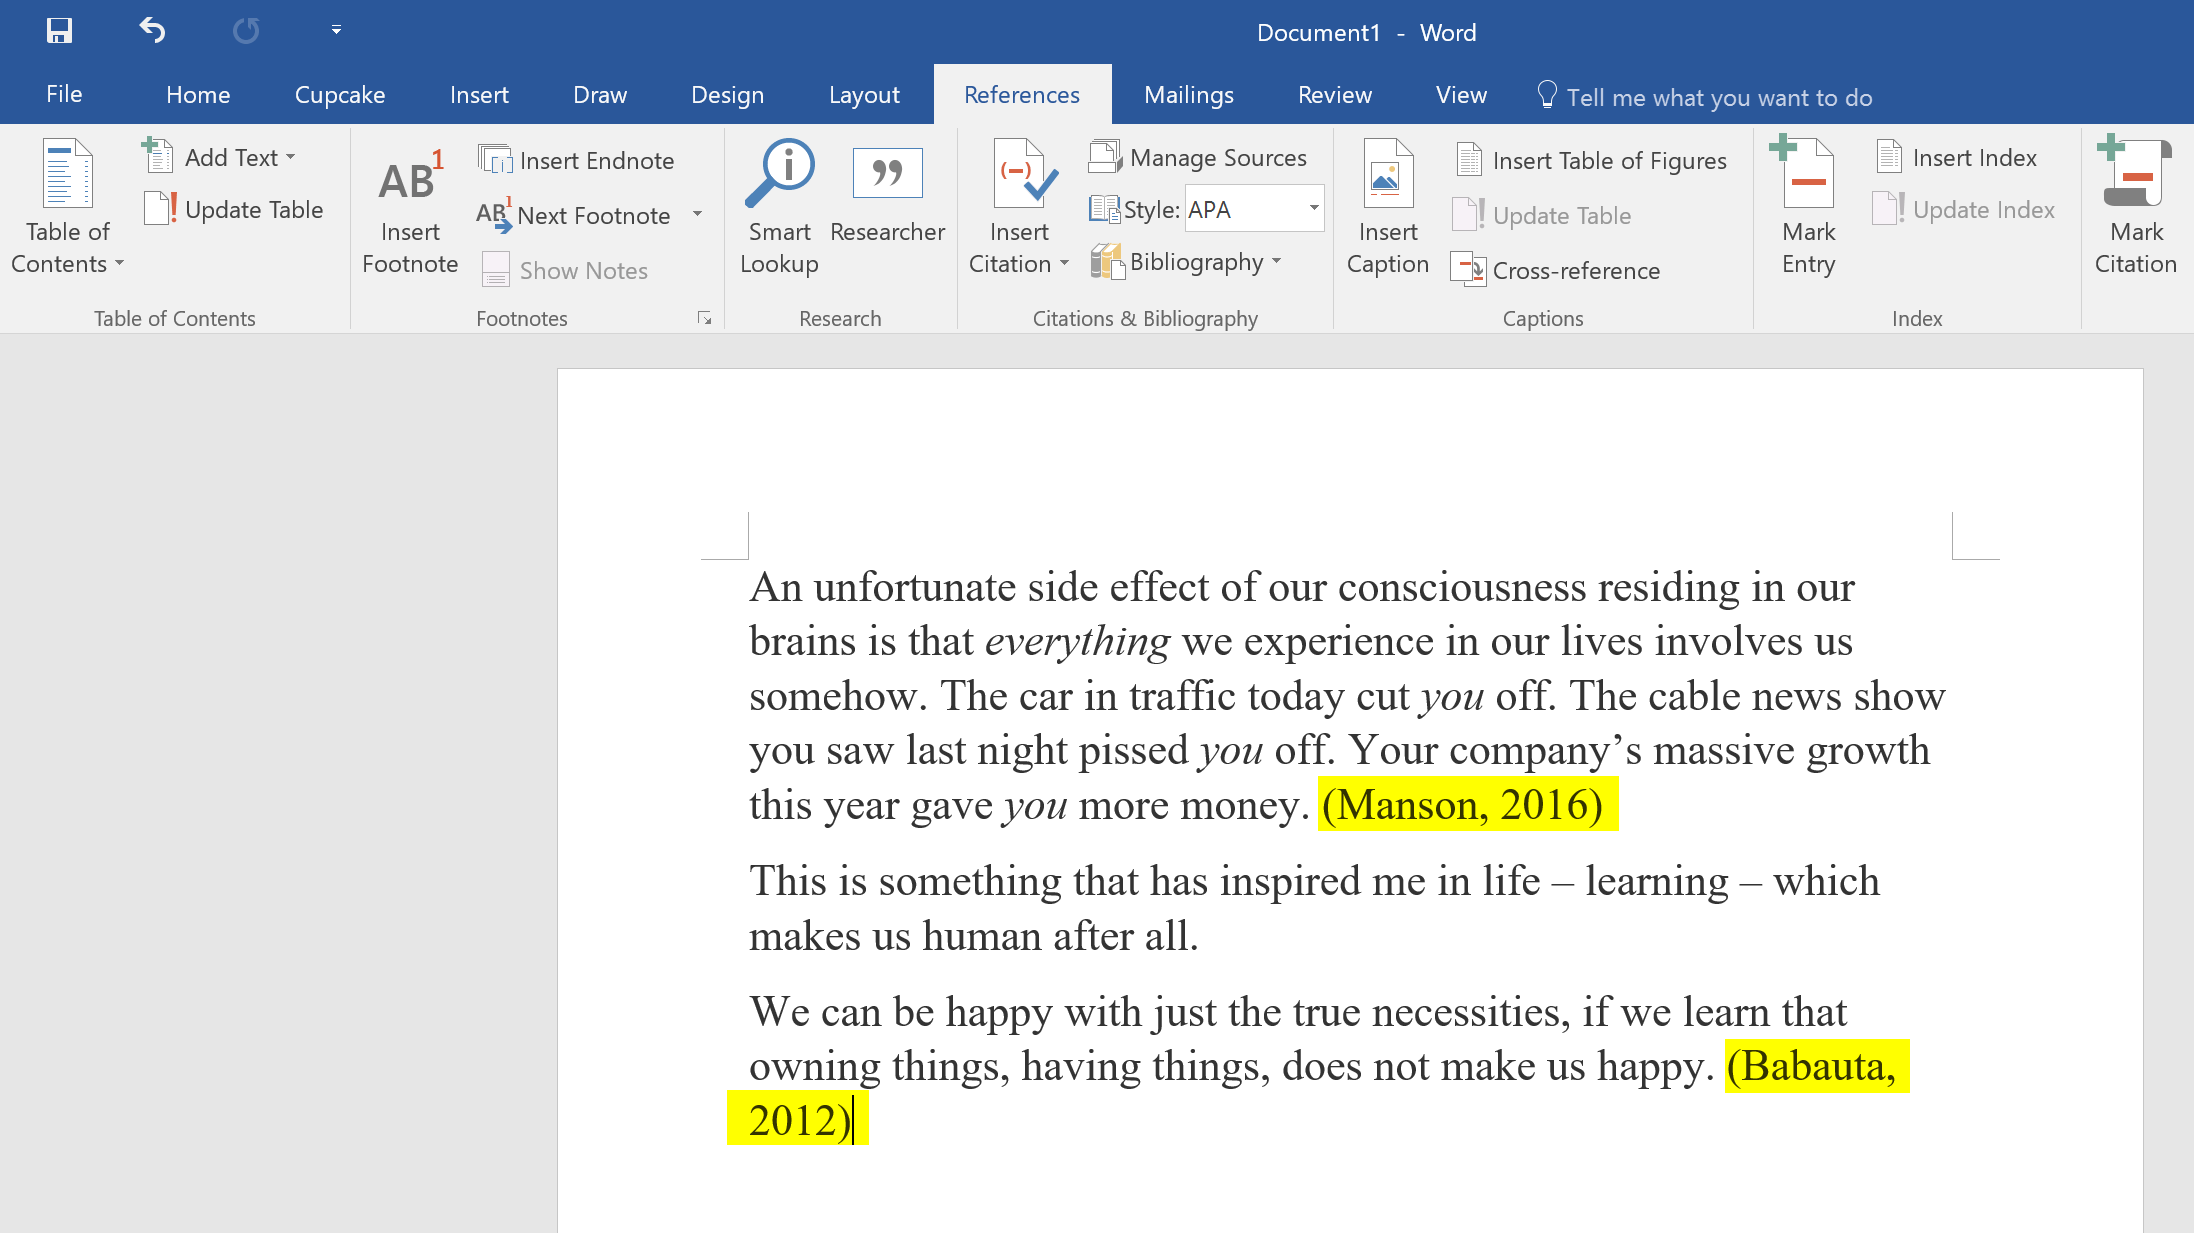Click the Save icon in title bar

(x=59, y=31)
